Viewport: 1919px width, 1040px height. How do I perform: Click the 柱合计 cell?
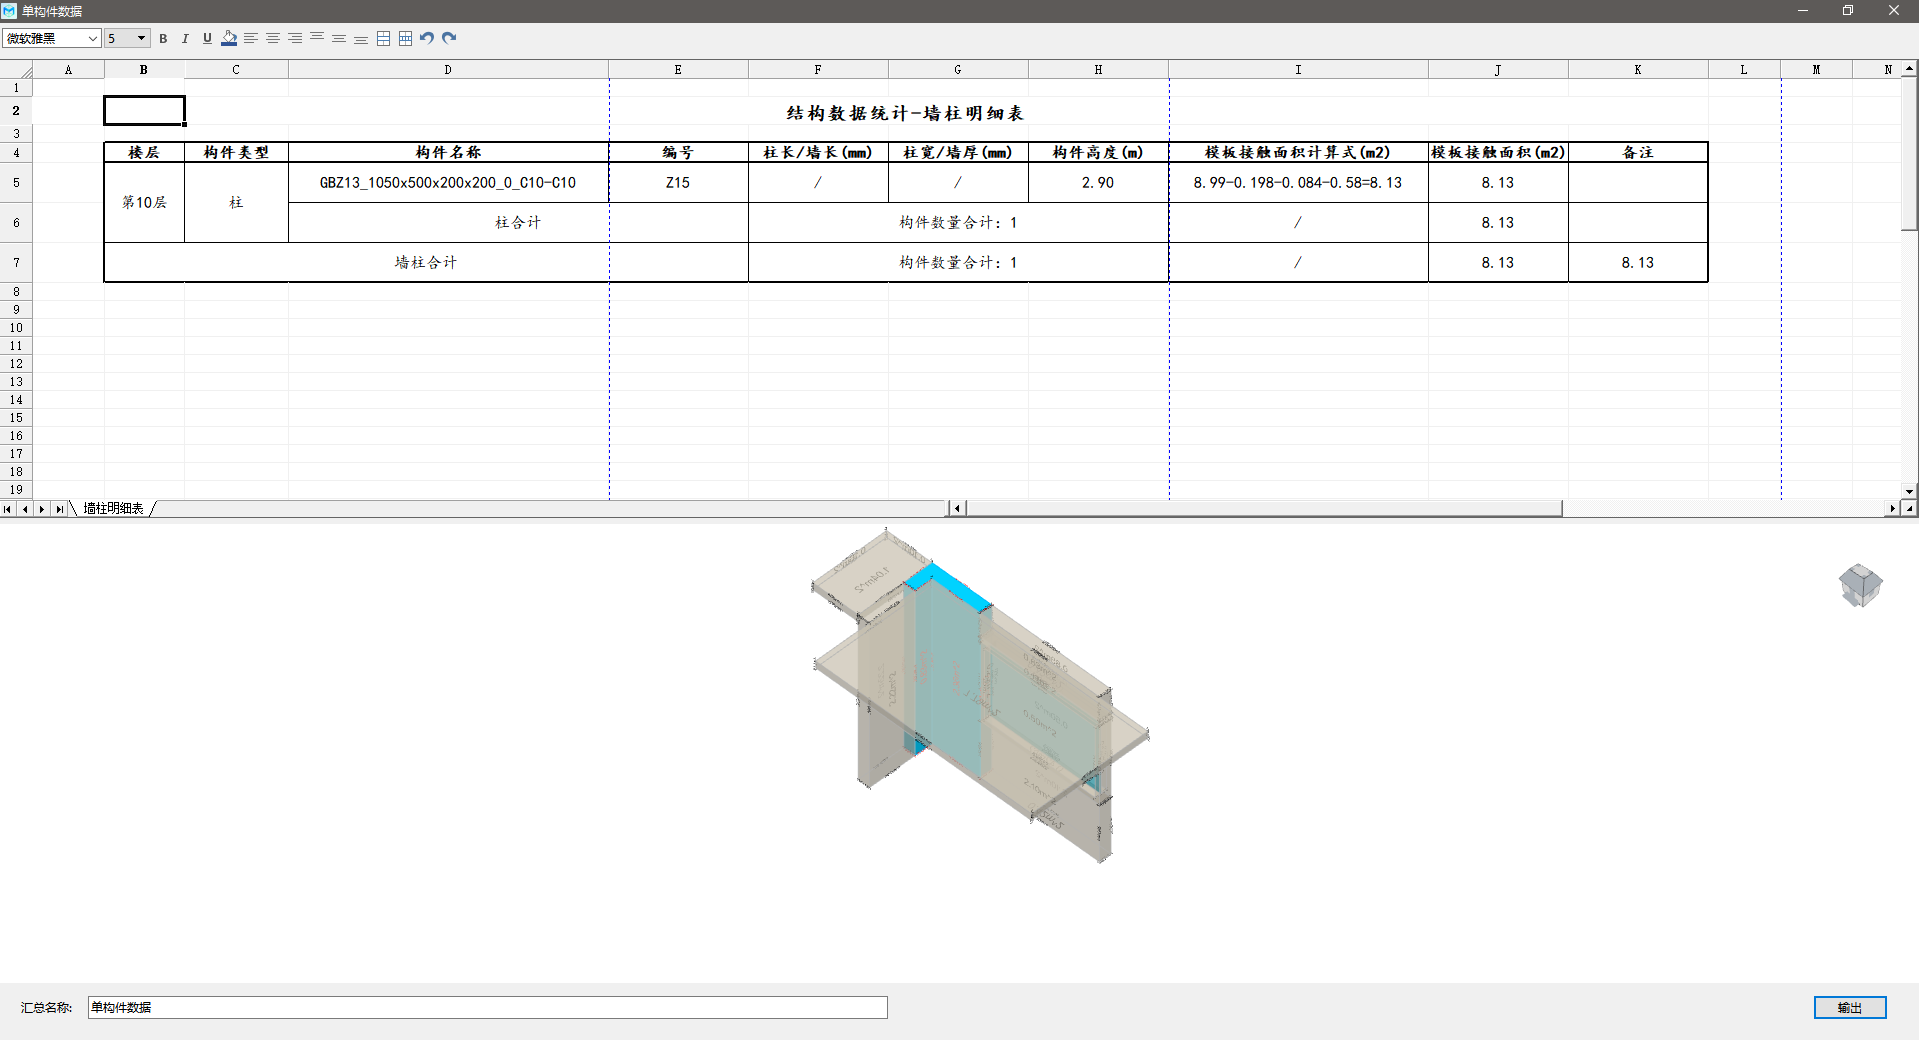pos(518,222)
